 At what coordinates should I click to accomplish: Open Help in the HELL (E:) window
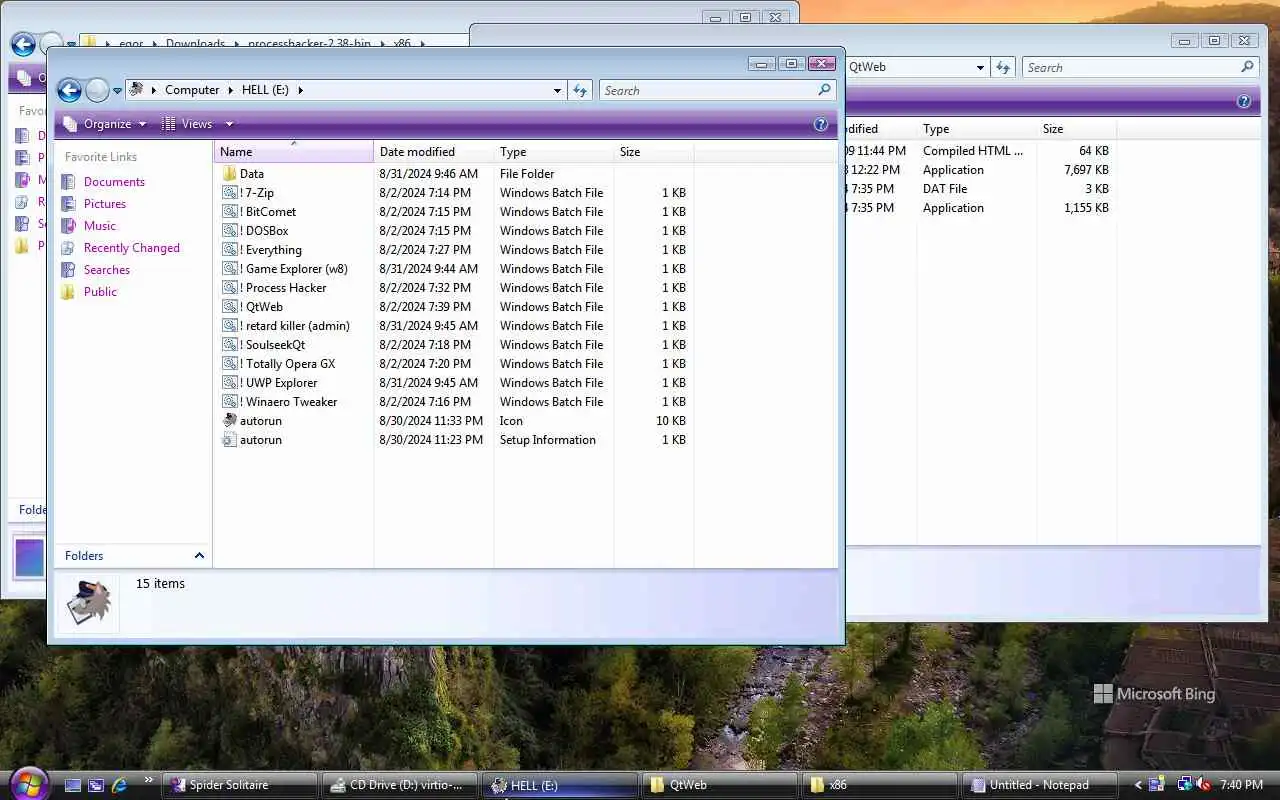point(821,124)
